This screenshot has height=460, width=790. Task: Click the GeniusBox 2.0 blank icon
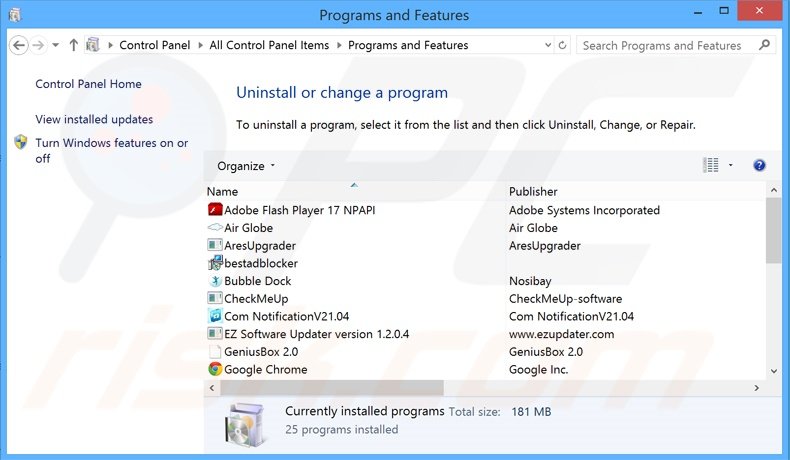click(215, 351)
